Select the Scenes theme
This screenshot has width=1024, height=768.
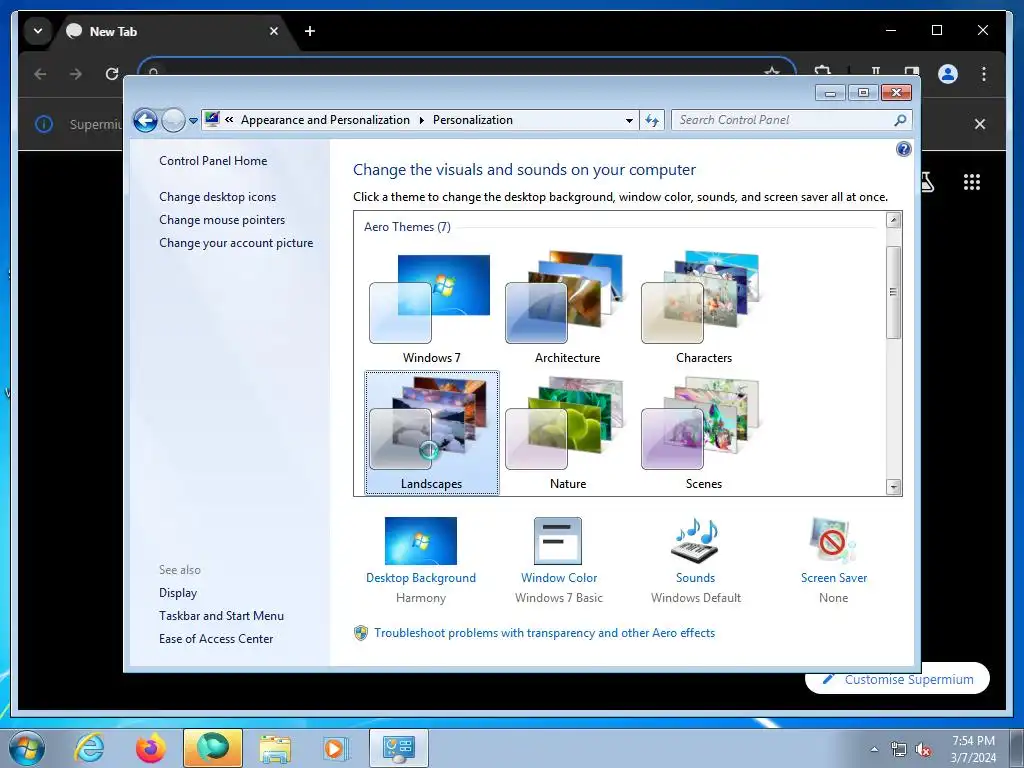tap(703, 434)
